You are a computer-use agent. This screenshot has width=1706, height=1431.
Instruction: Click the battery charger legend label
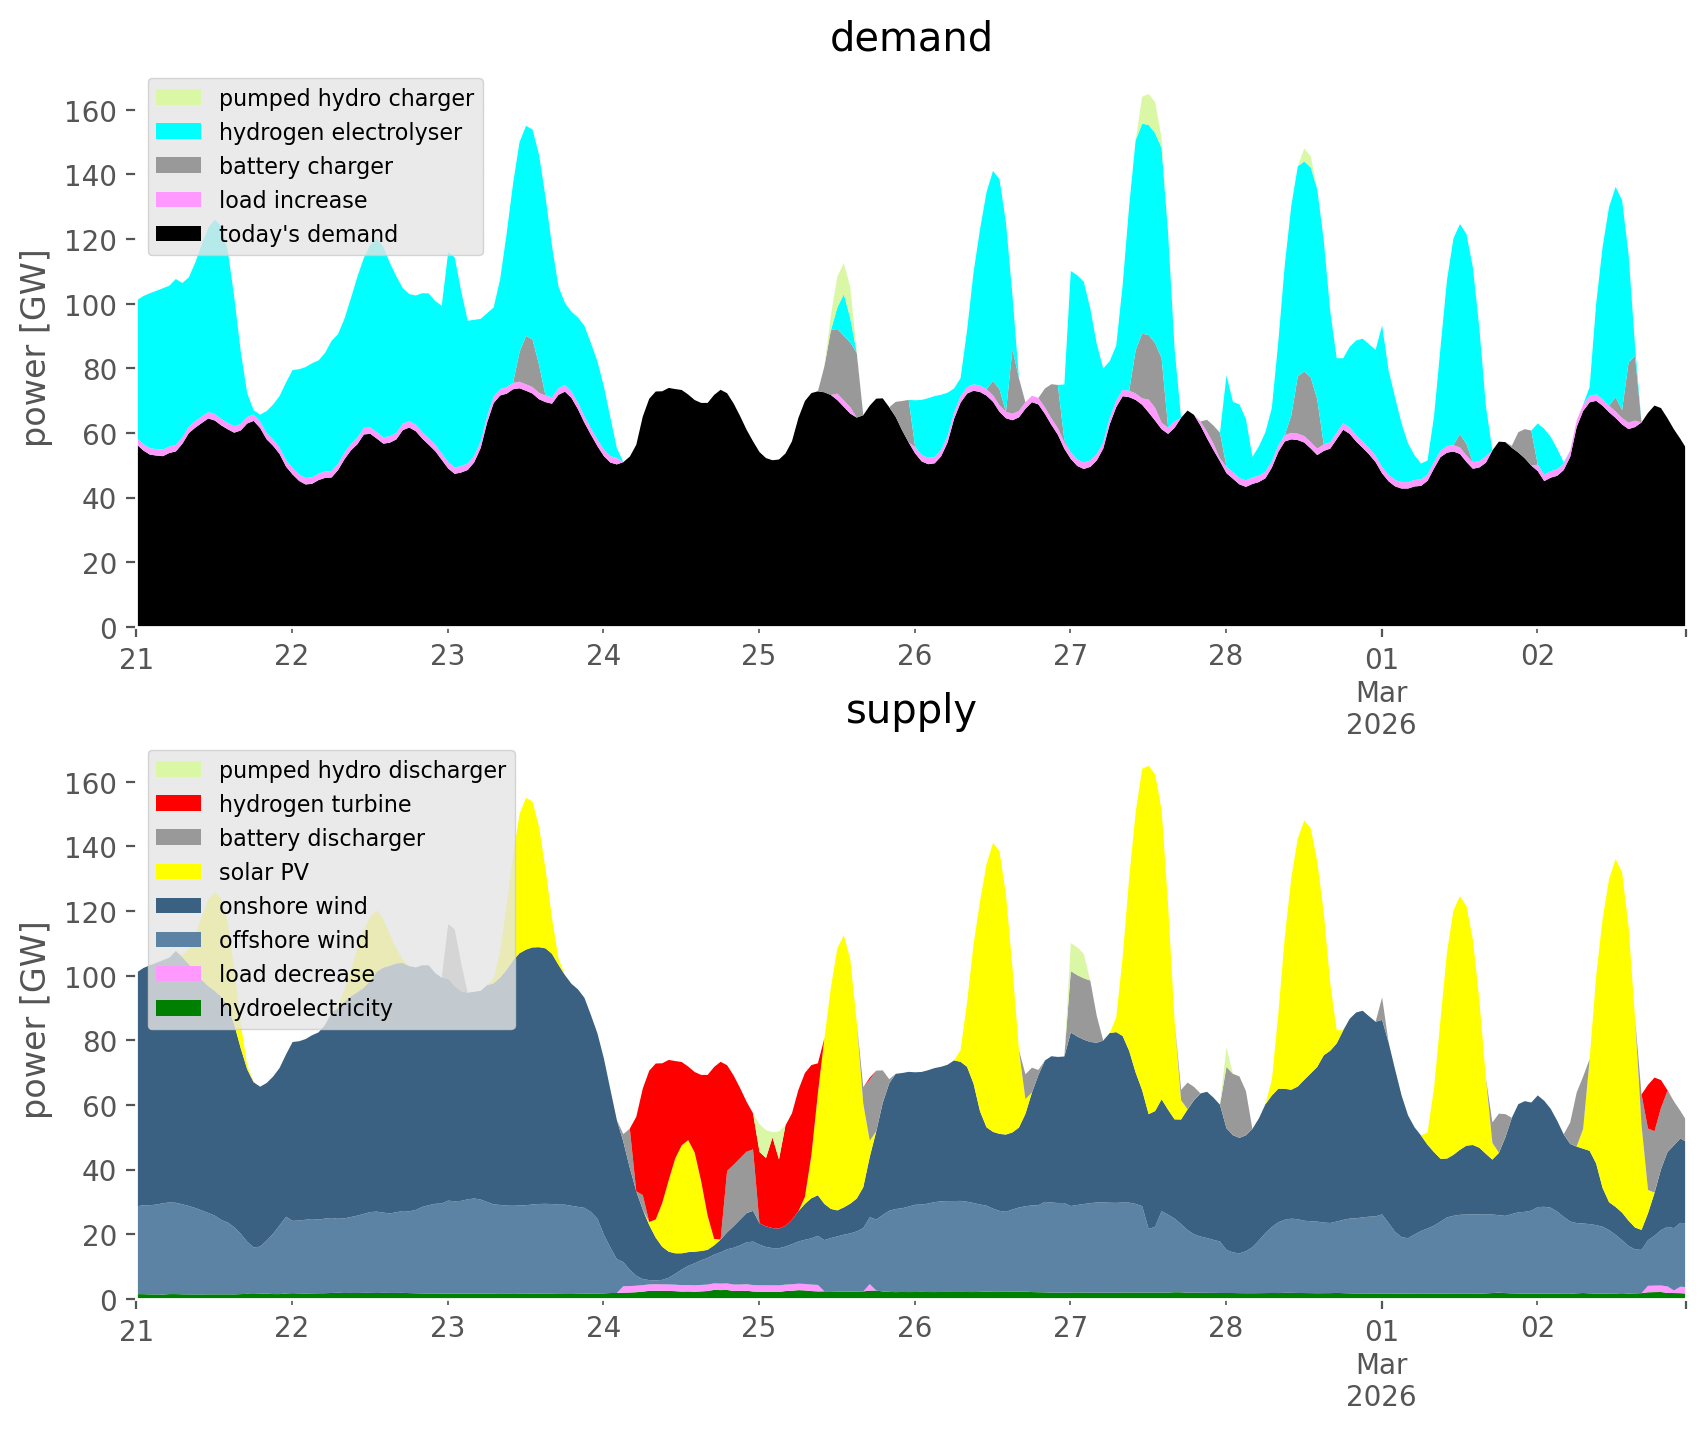pos(305,166)
